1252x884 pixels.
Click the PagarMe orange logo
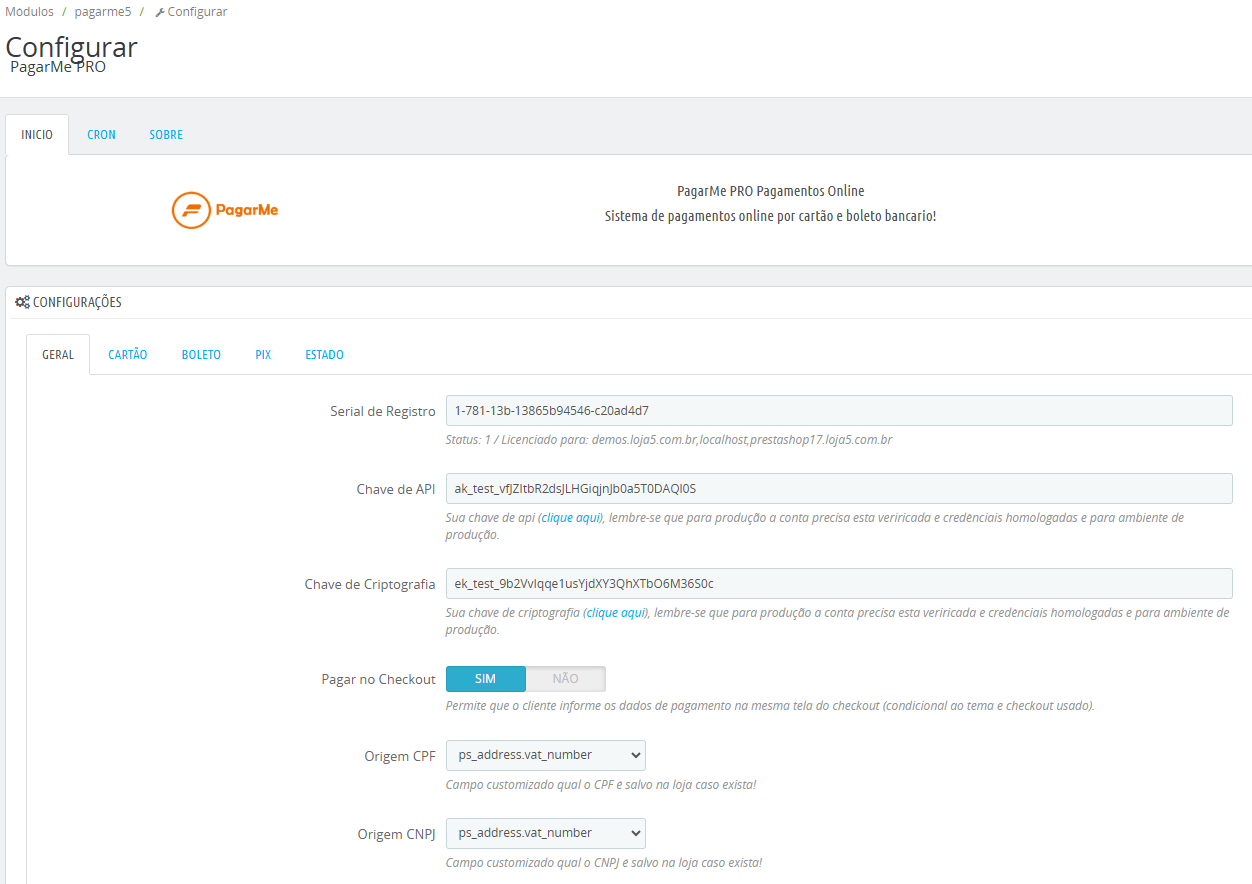[x=225, y=210]
